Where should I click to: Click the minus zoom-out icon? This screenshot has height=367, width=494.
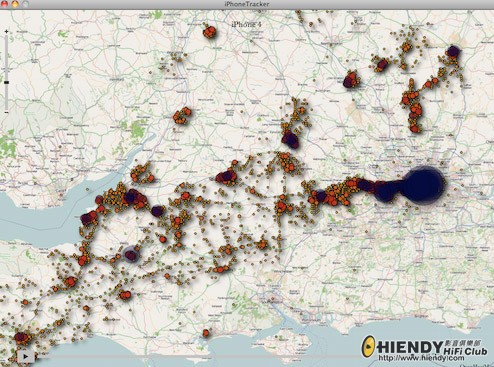tap(6, 112)
